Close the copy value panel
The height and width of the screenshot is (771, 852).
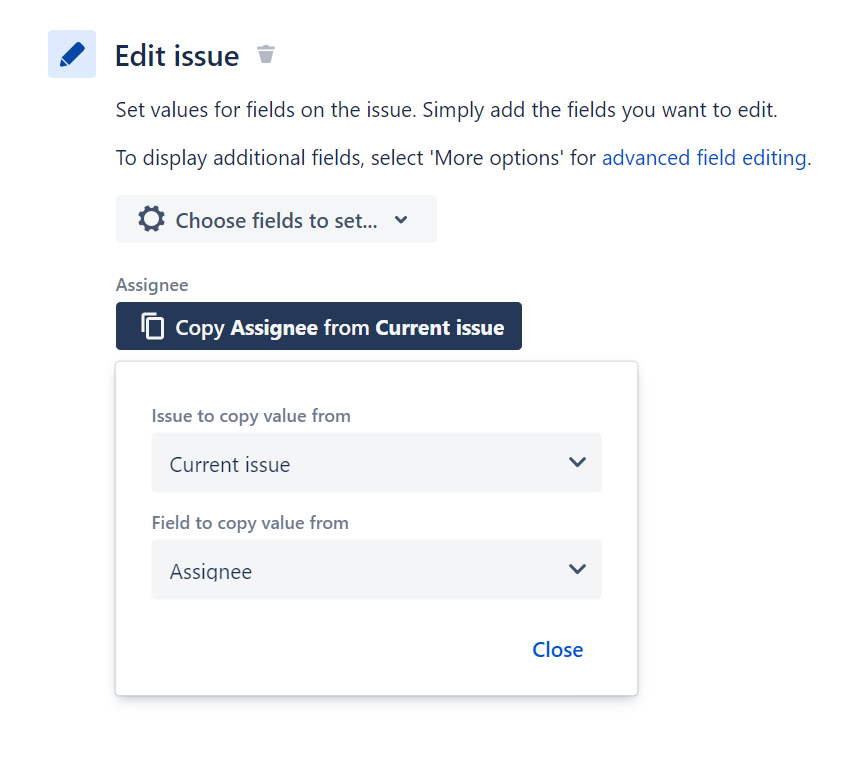[557, 649]
